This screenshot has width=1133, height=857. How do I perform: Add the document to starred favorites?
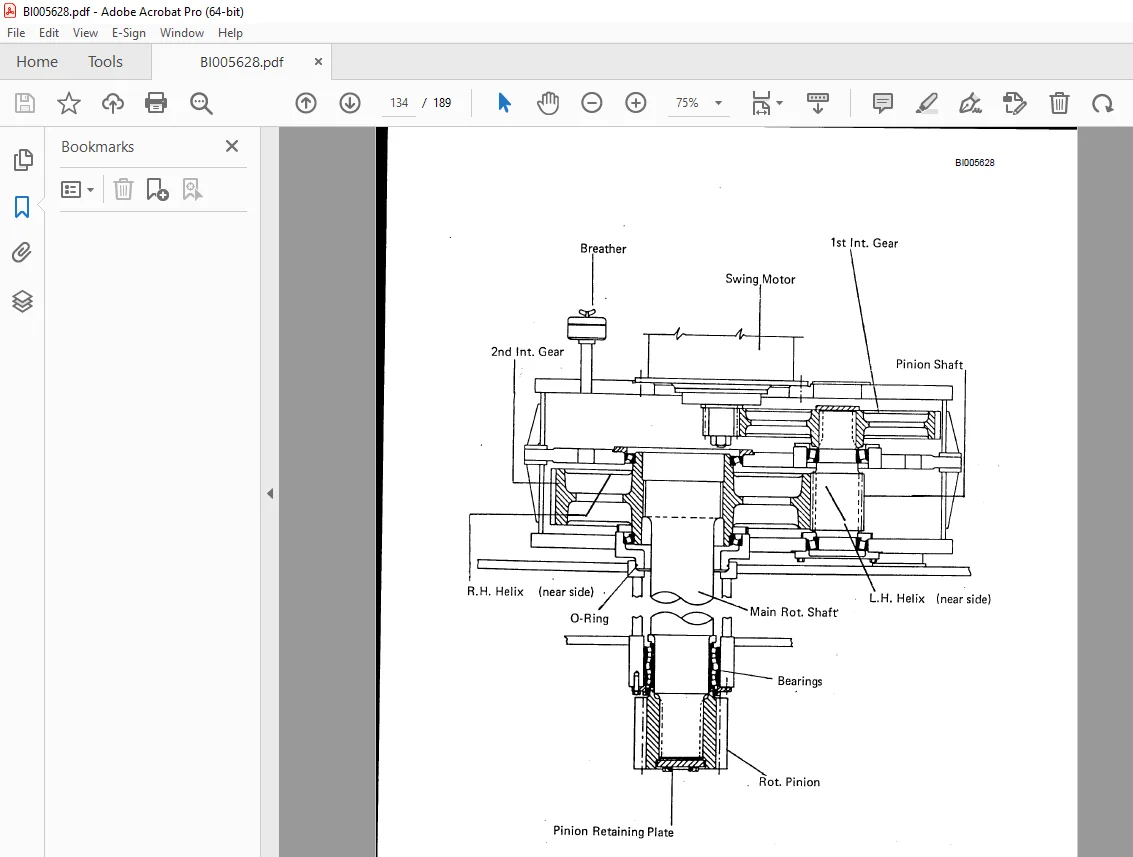pyautogui.click(x=69, y=103)
